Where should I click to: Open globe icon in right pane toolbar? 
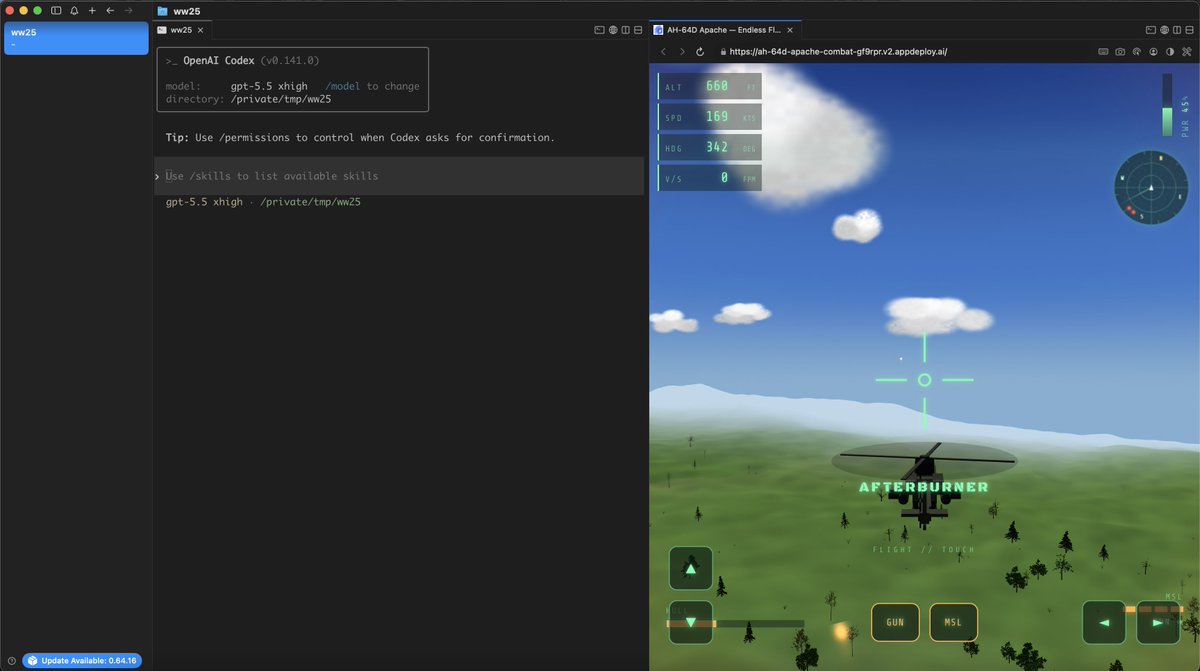coord(1164,30)
